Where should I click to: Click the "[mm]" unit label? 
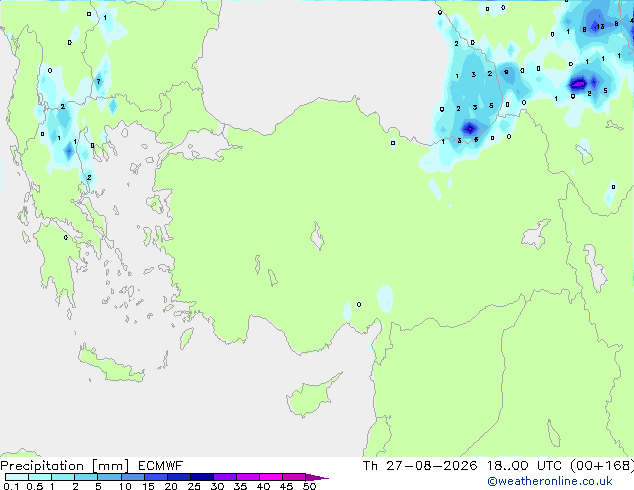[110, 466]
